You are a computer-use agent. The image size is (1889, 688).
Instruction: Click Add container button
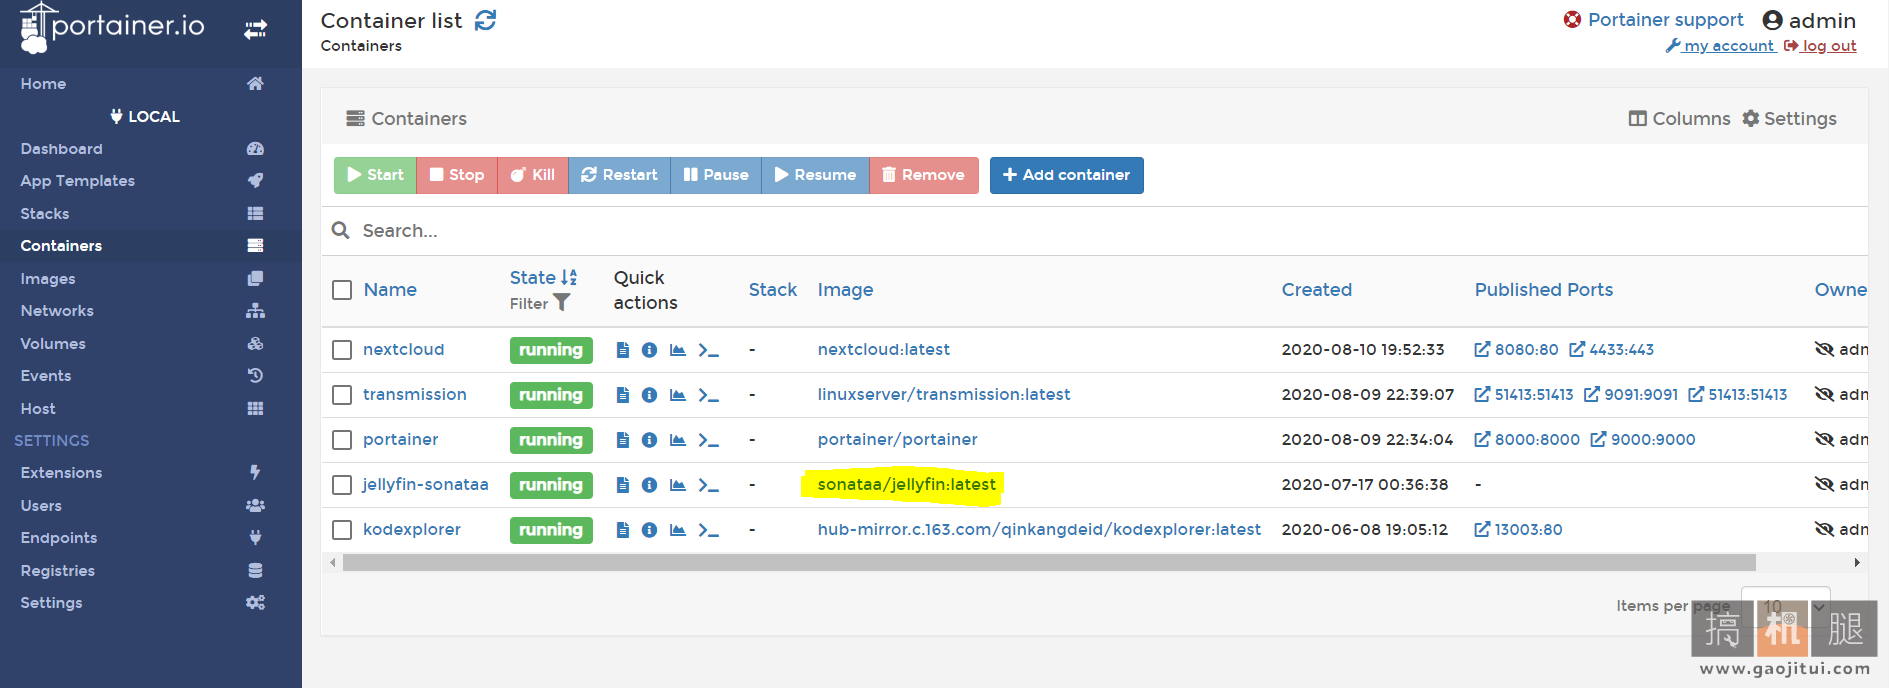pos(1066,175)
